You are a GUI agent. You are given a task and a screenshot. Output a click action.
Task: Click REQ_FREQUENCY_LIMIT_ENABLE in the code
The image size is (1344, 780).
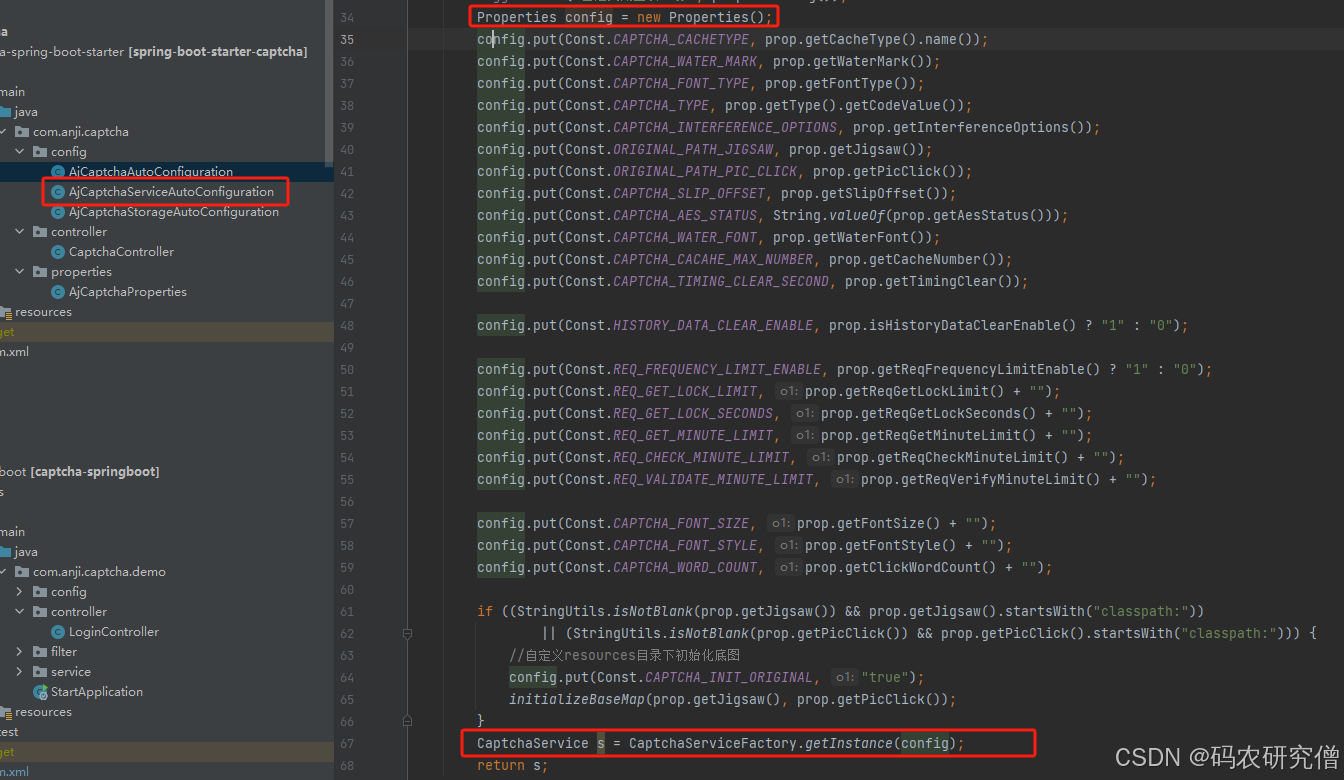pyautogui.click(x=717, y=370)
